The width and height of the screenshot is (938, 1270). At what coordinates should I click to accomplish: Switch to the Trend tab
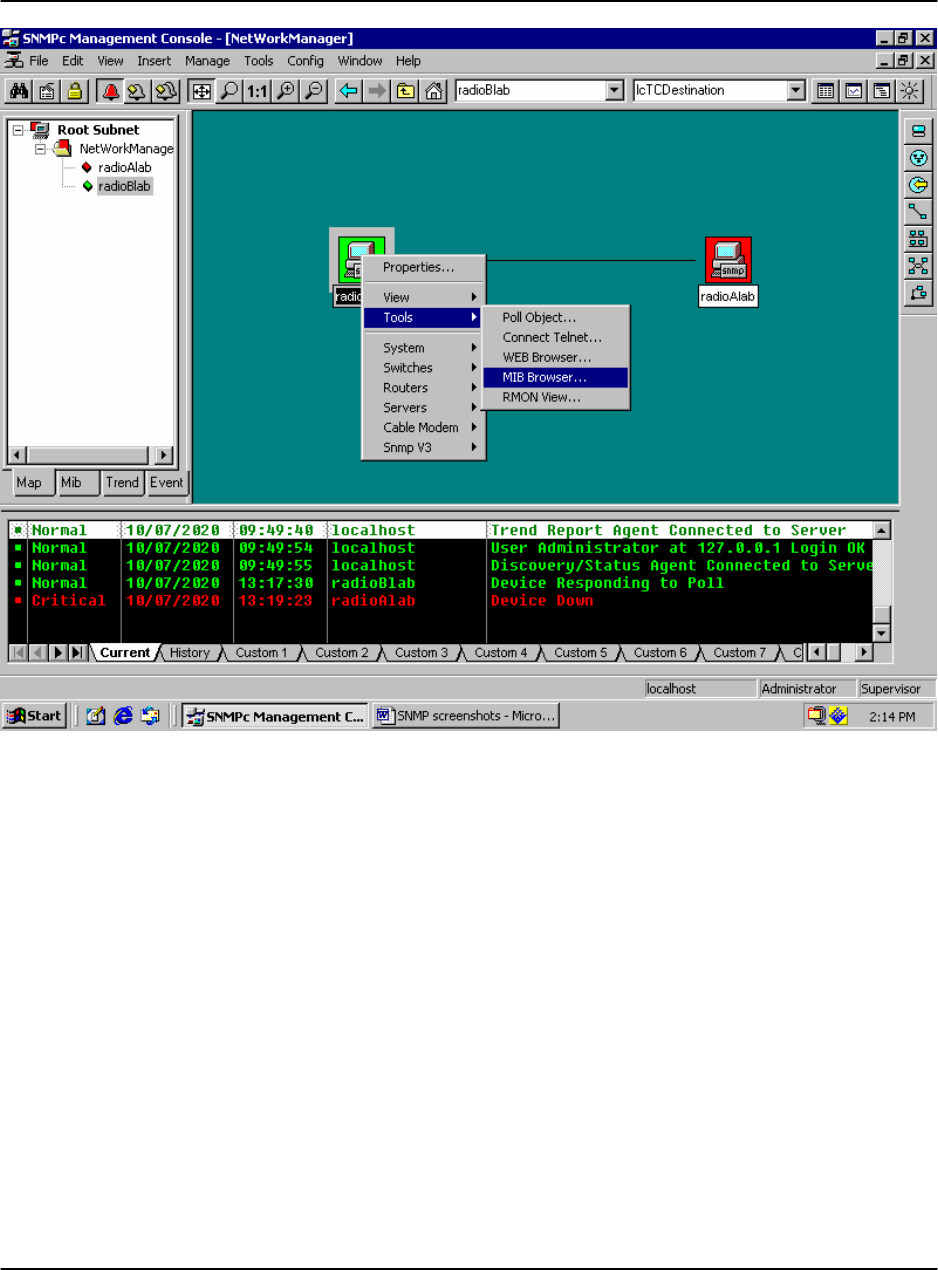pos(123,483)
